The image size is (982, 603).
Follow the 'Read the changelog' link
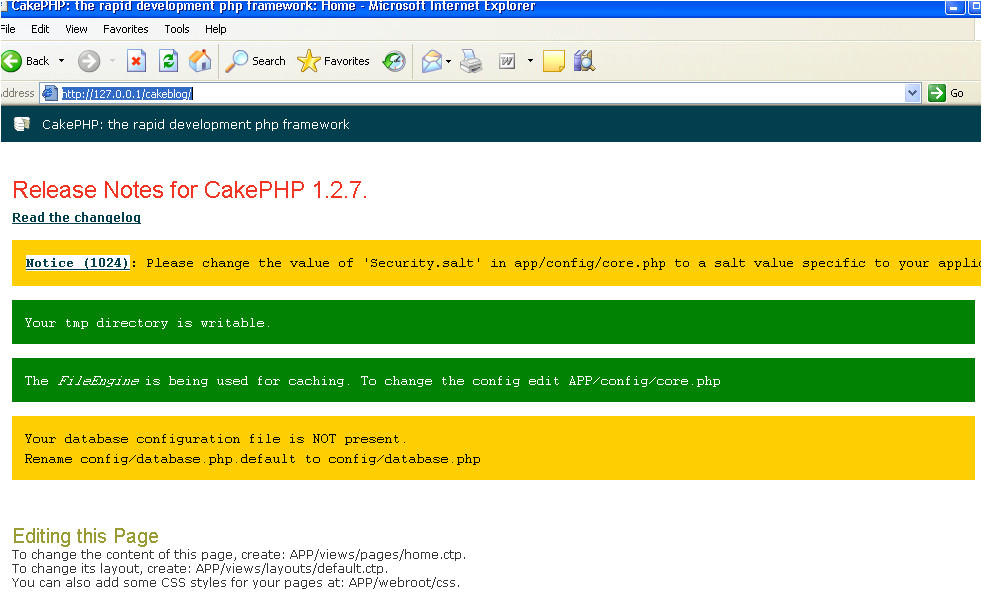coord(76,217)
